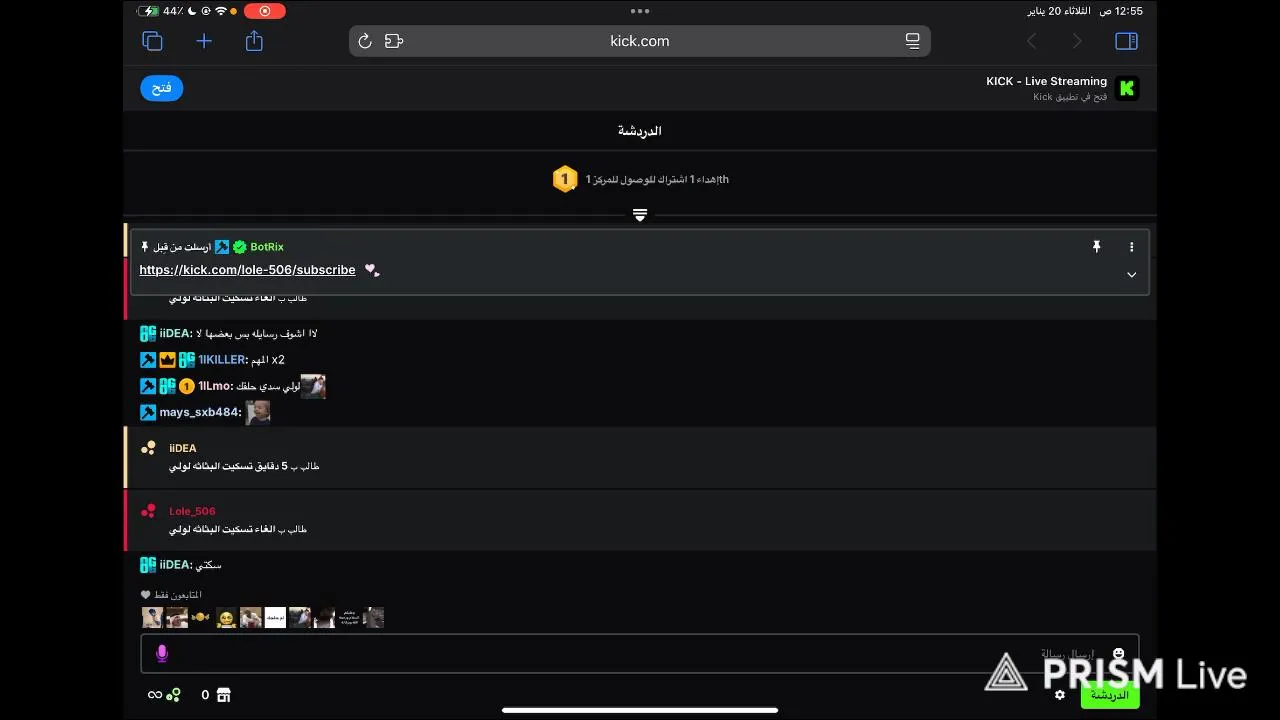Collapse the gift leaderboard banner

[x=640, y=215]
